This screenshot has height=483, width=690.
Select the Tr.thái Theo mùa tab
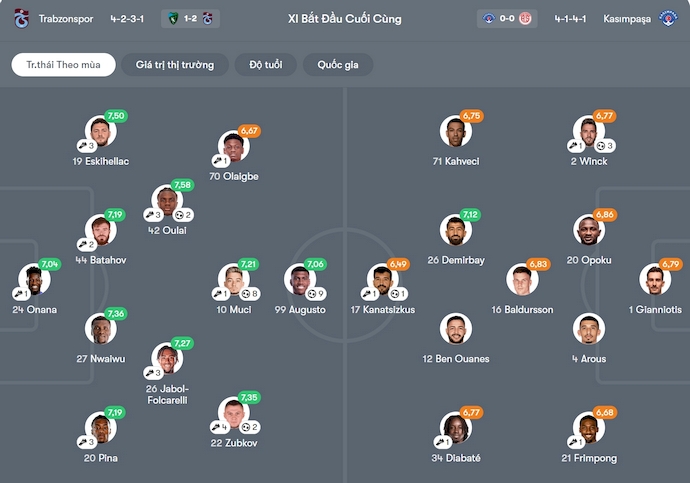click(64, 65)
